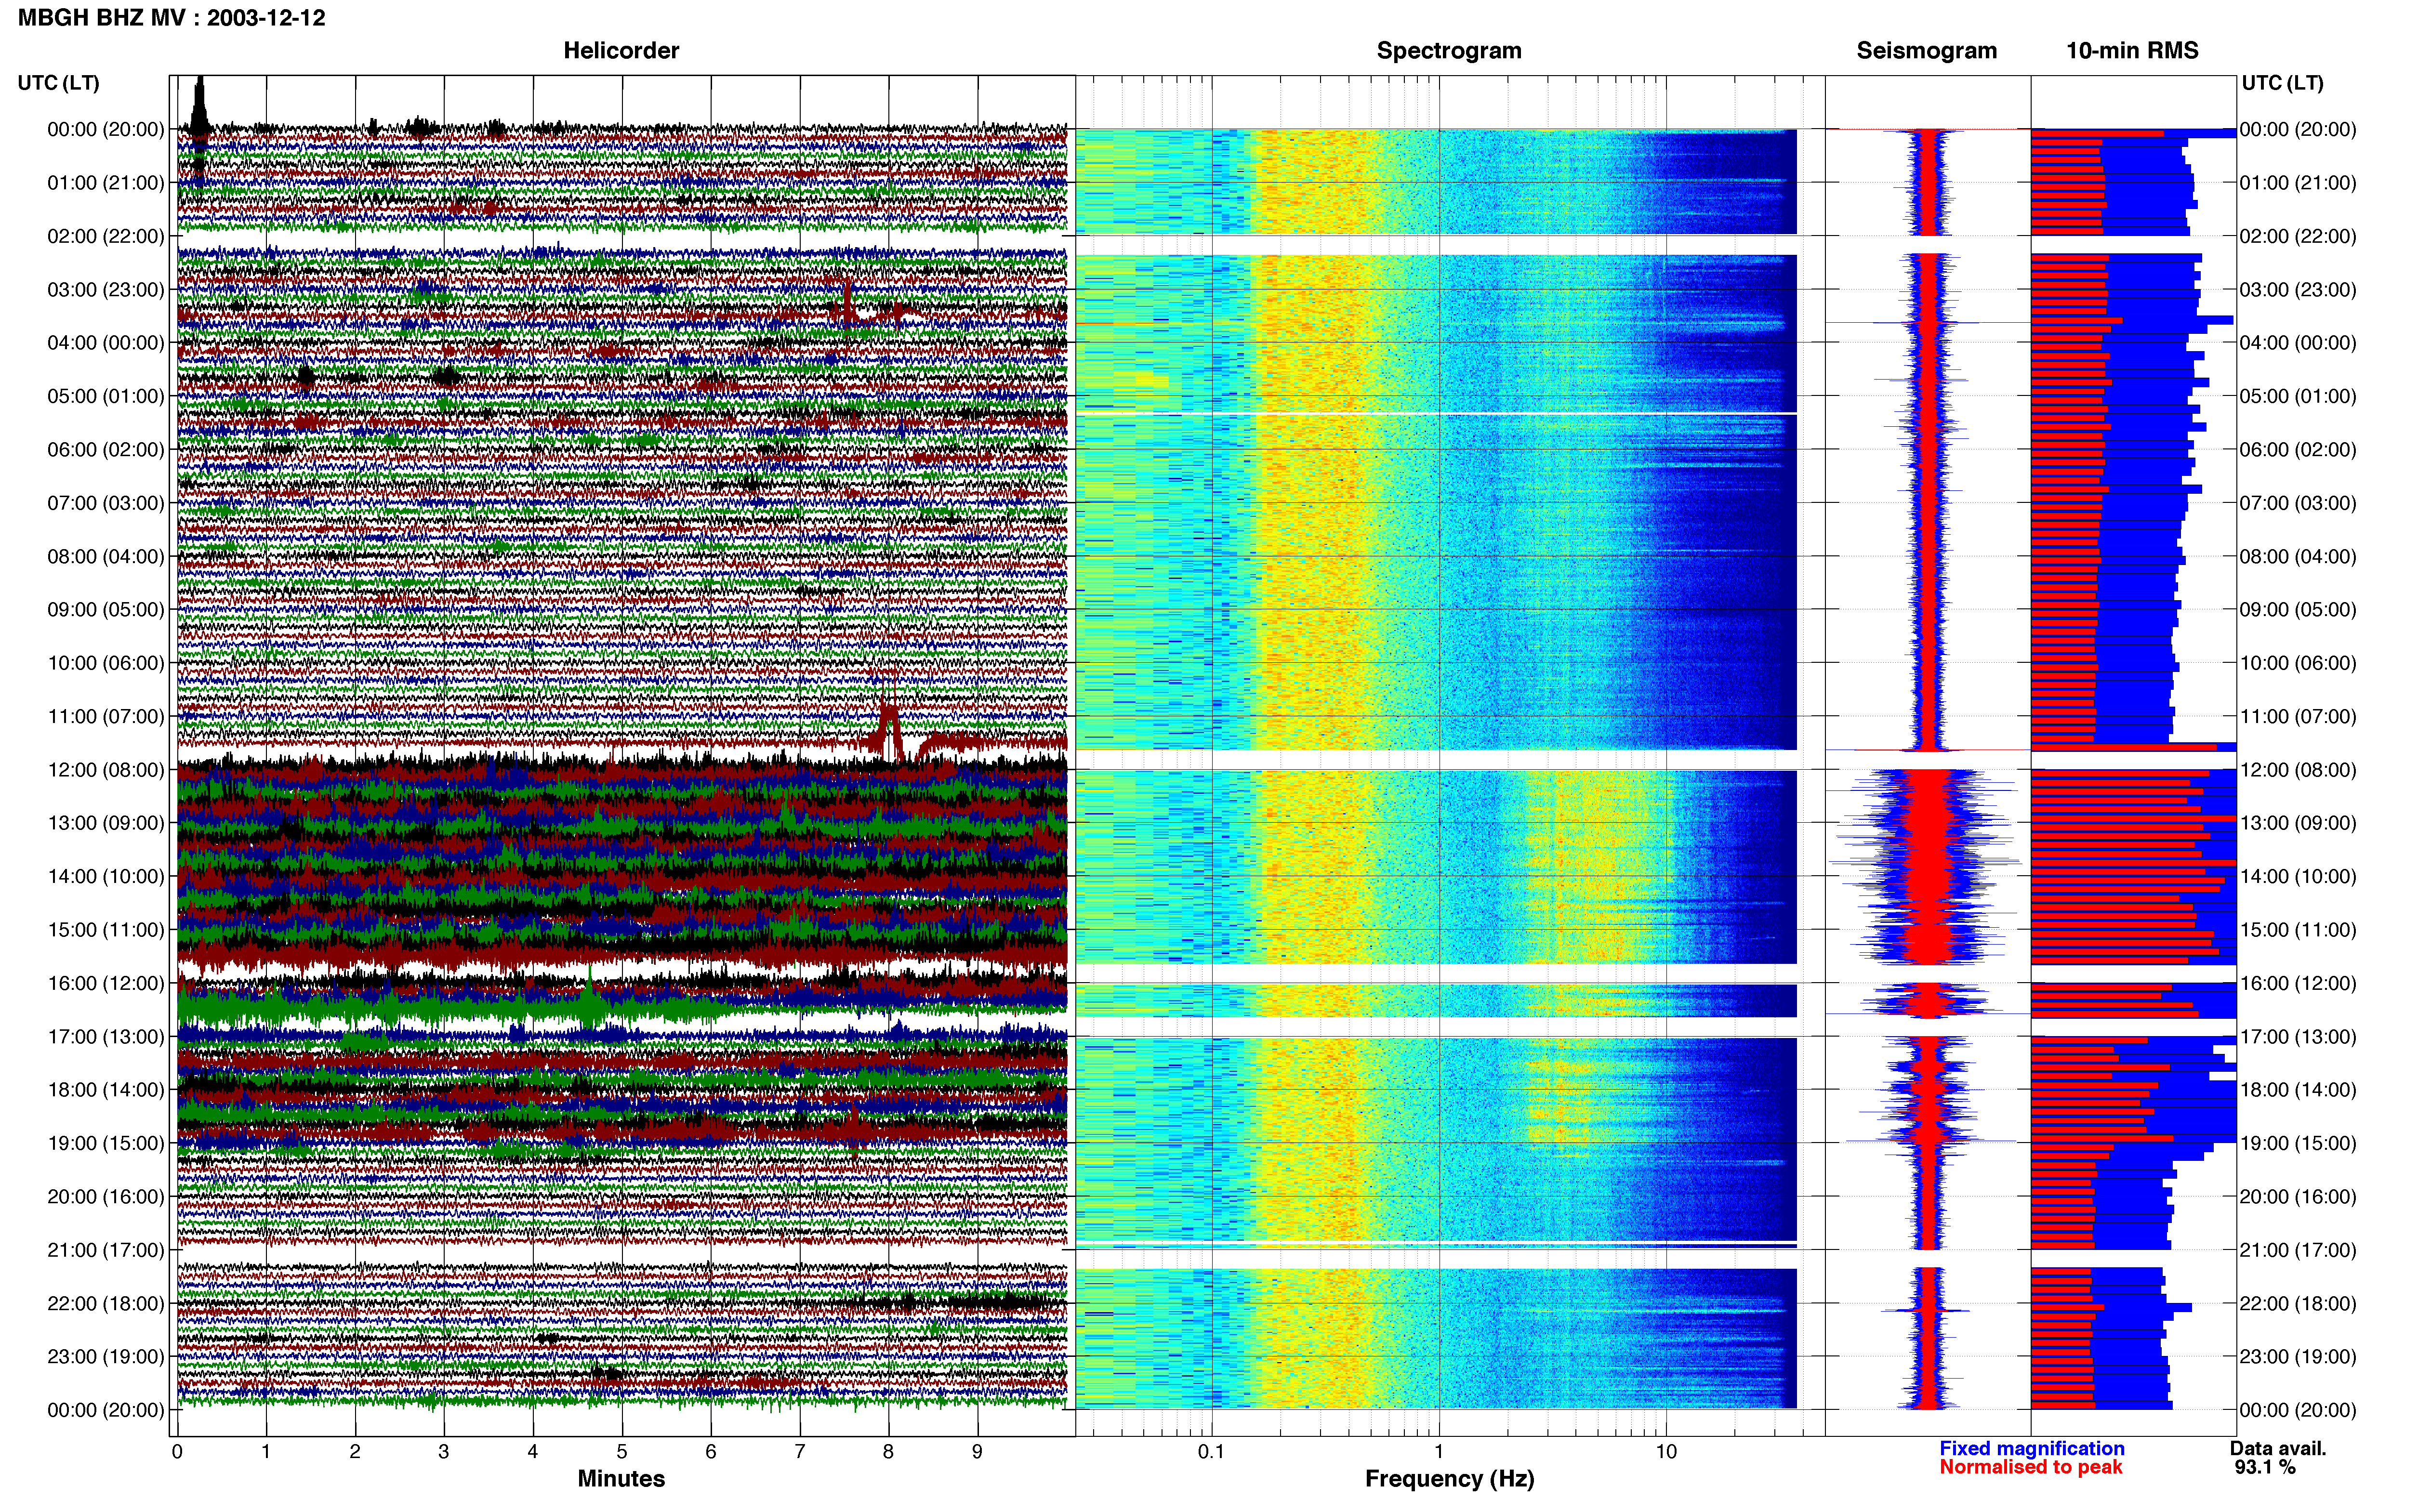Click 10:00 (06:00) on the Helicorder time axis
The image size is (2418, 1512).
105,663
